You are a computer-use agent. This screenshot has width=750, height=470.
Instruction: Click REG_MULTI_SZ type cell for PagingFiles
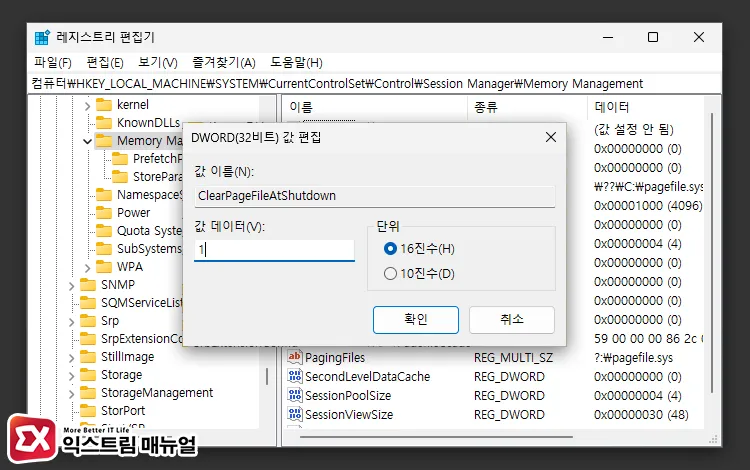tap(513, 358)
